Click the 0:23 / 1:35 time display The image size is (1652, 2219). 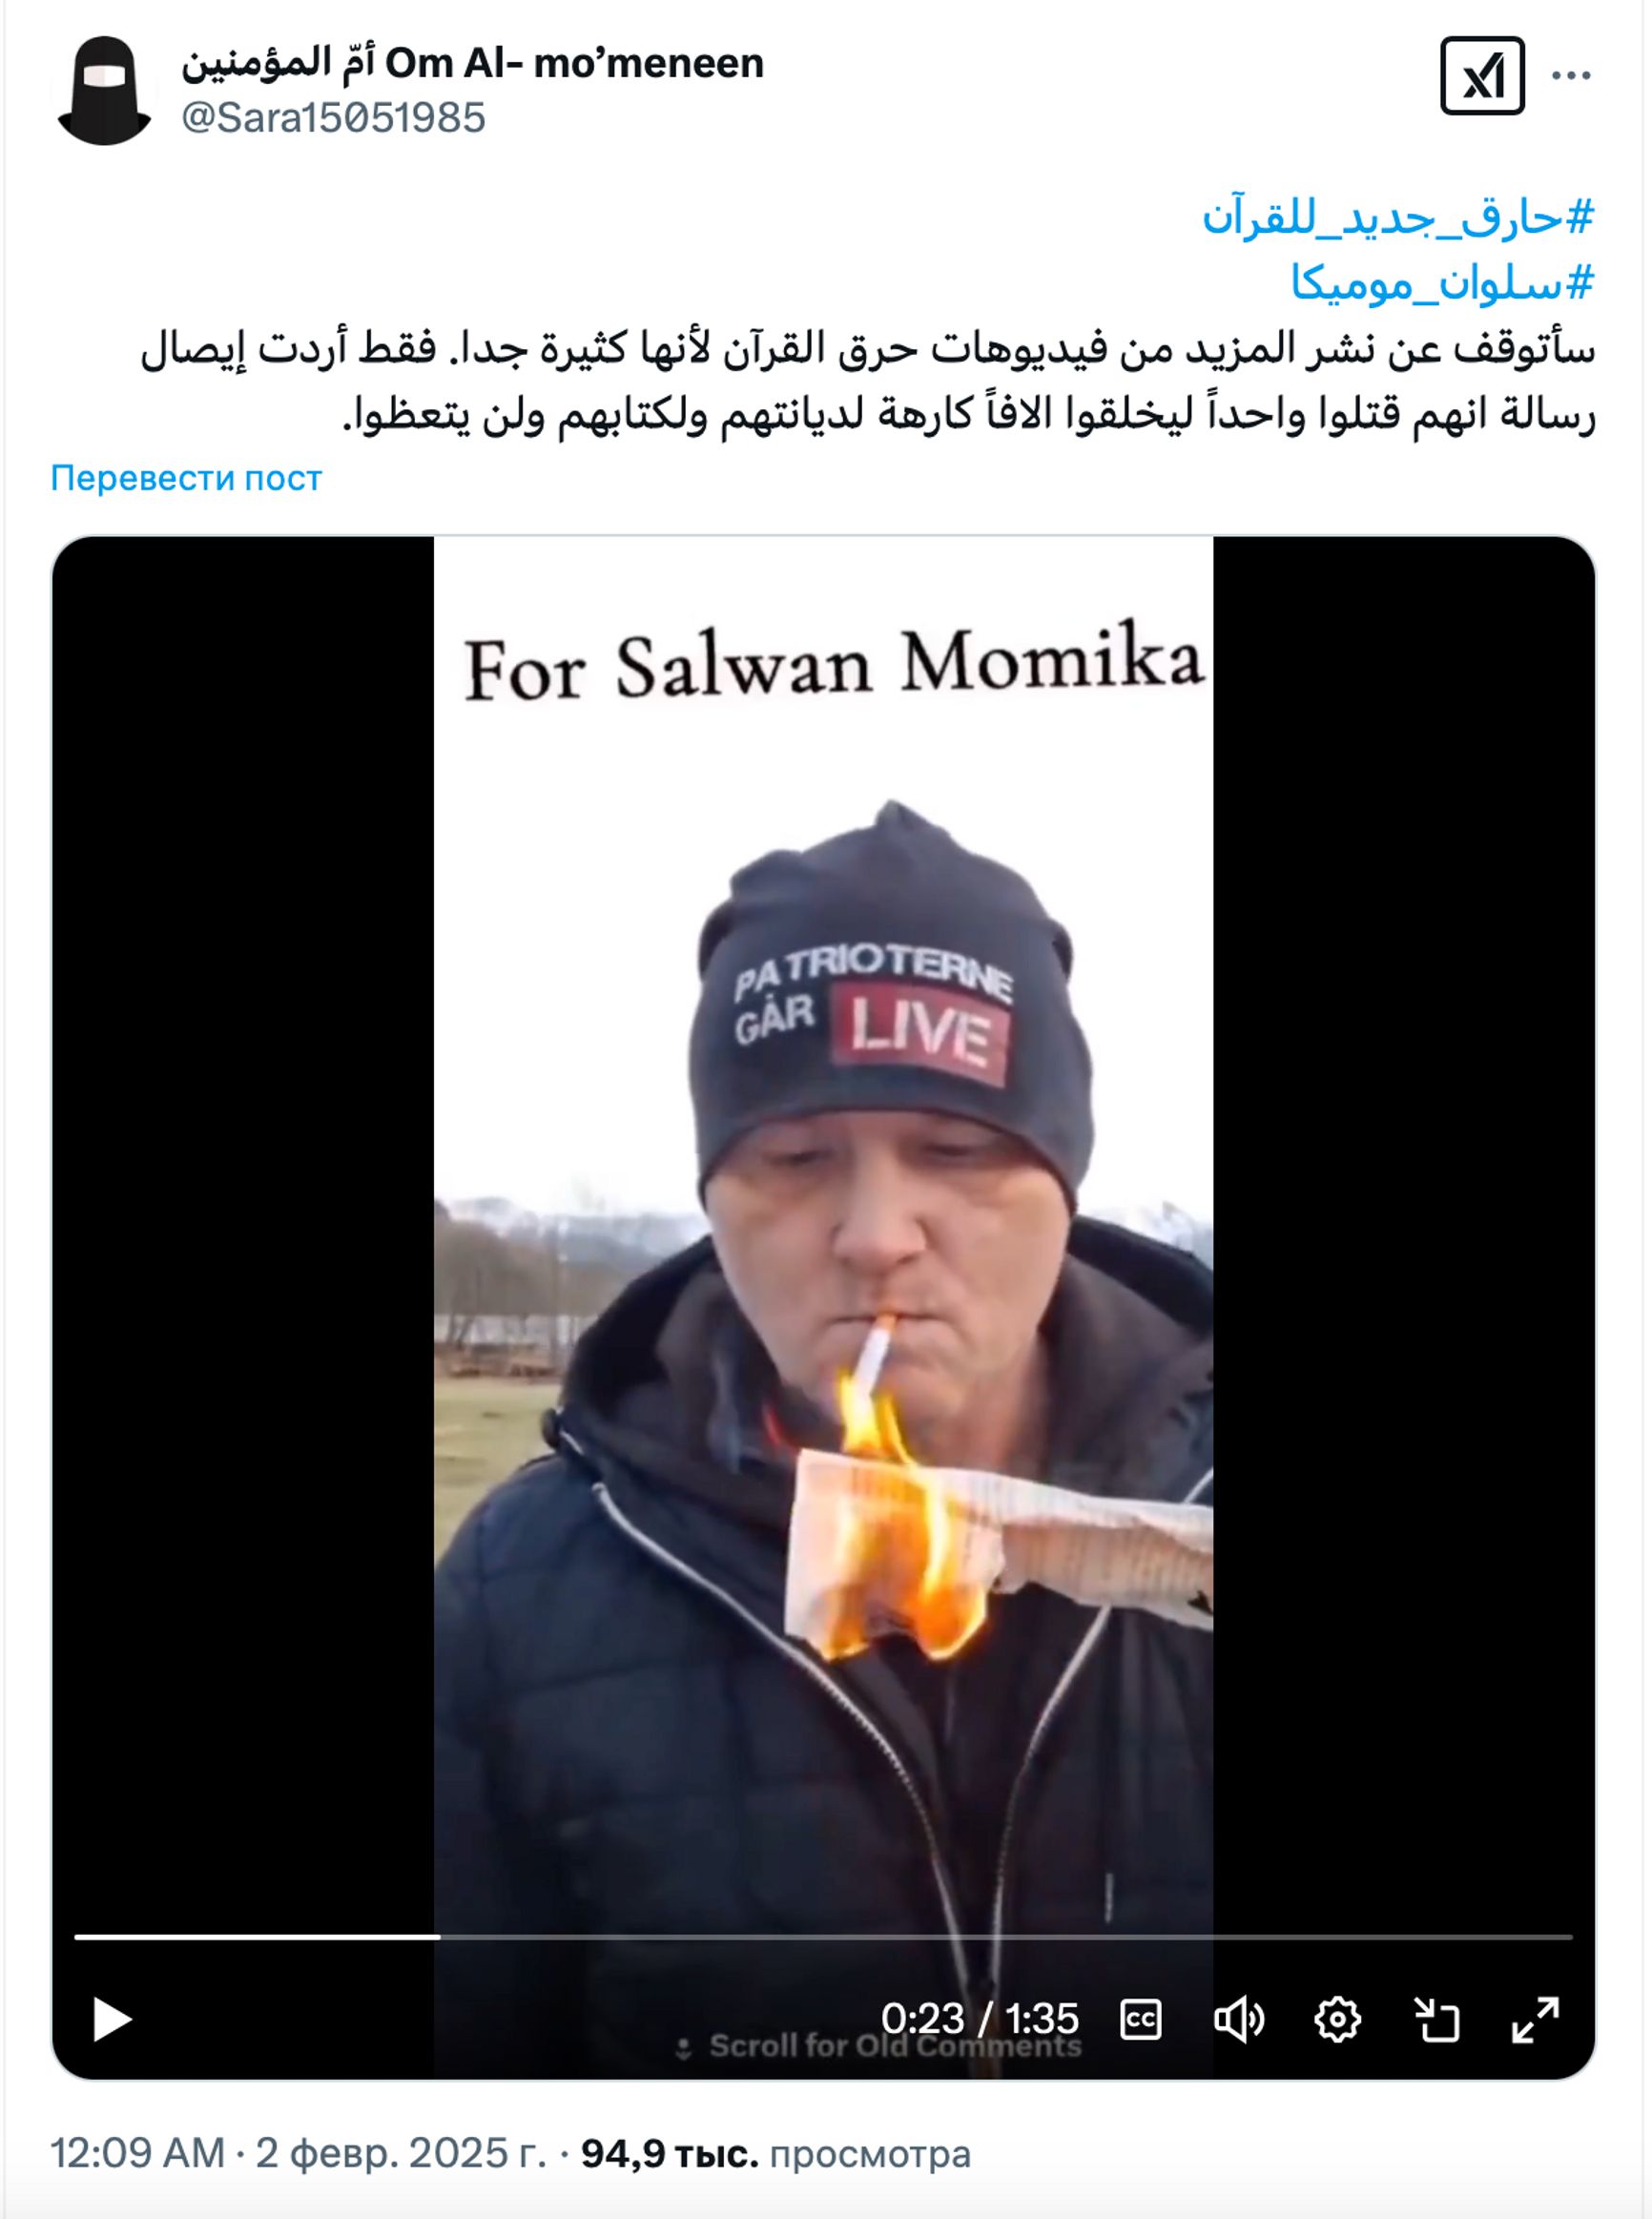pyautogui.click(x=979, y=2019)
